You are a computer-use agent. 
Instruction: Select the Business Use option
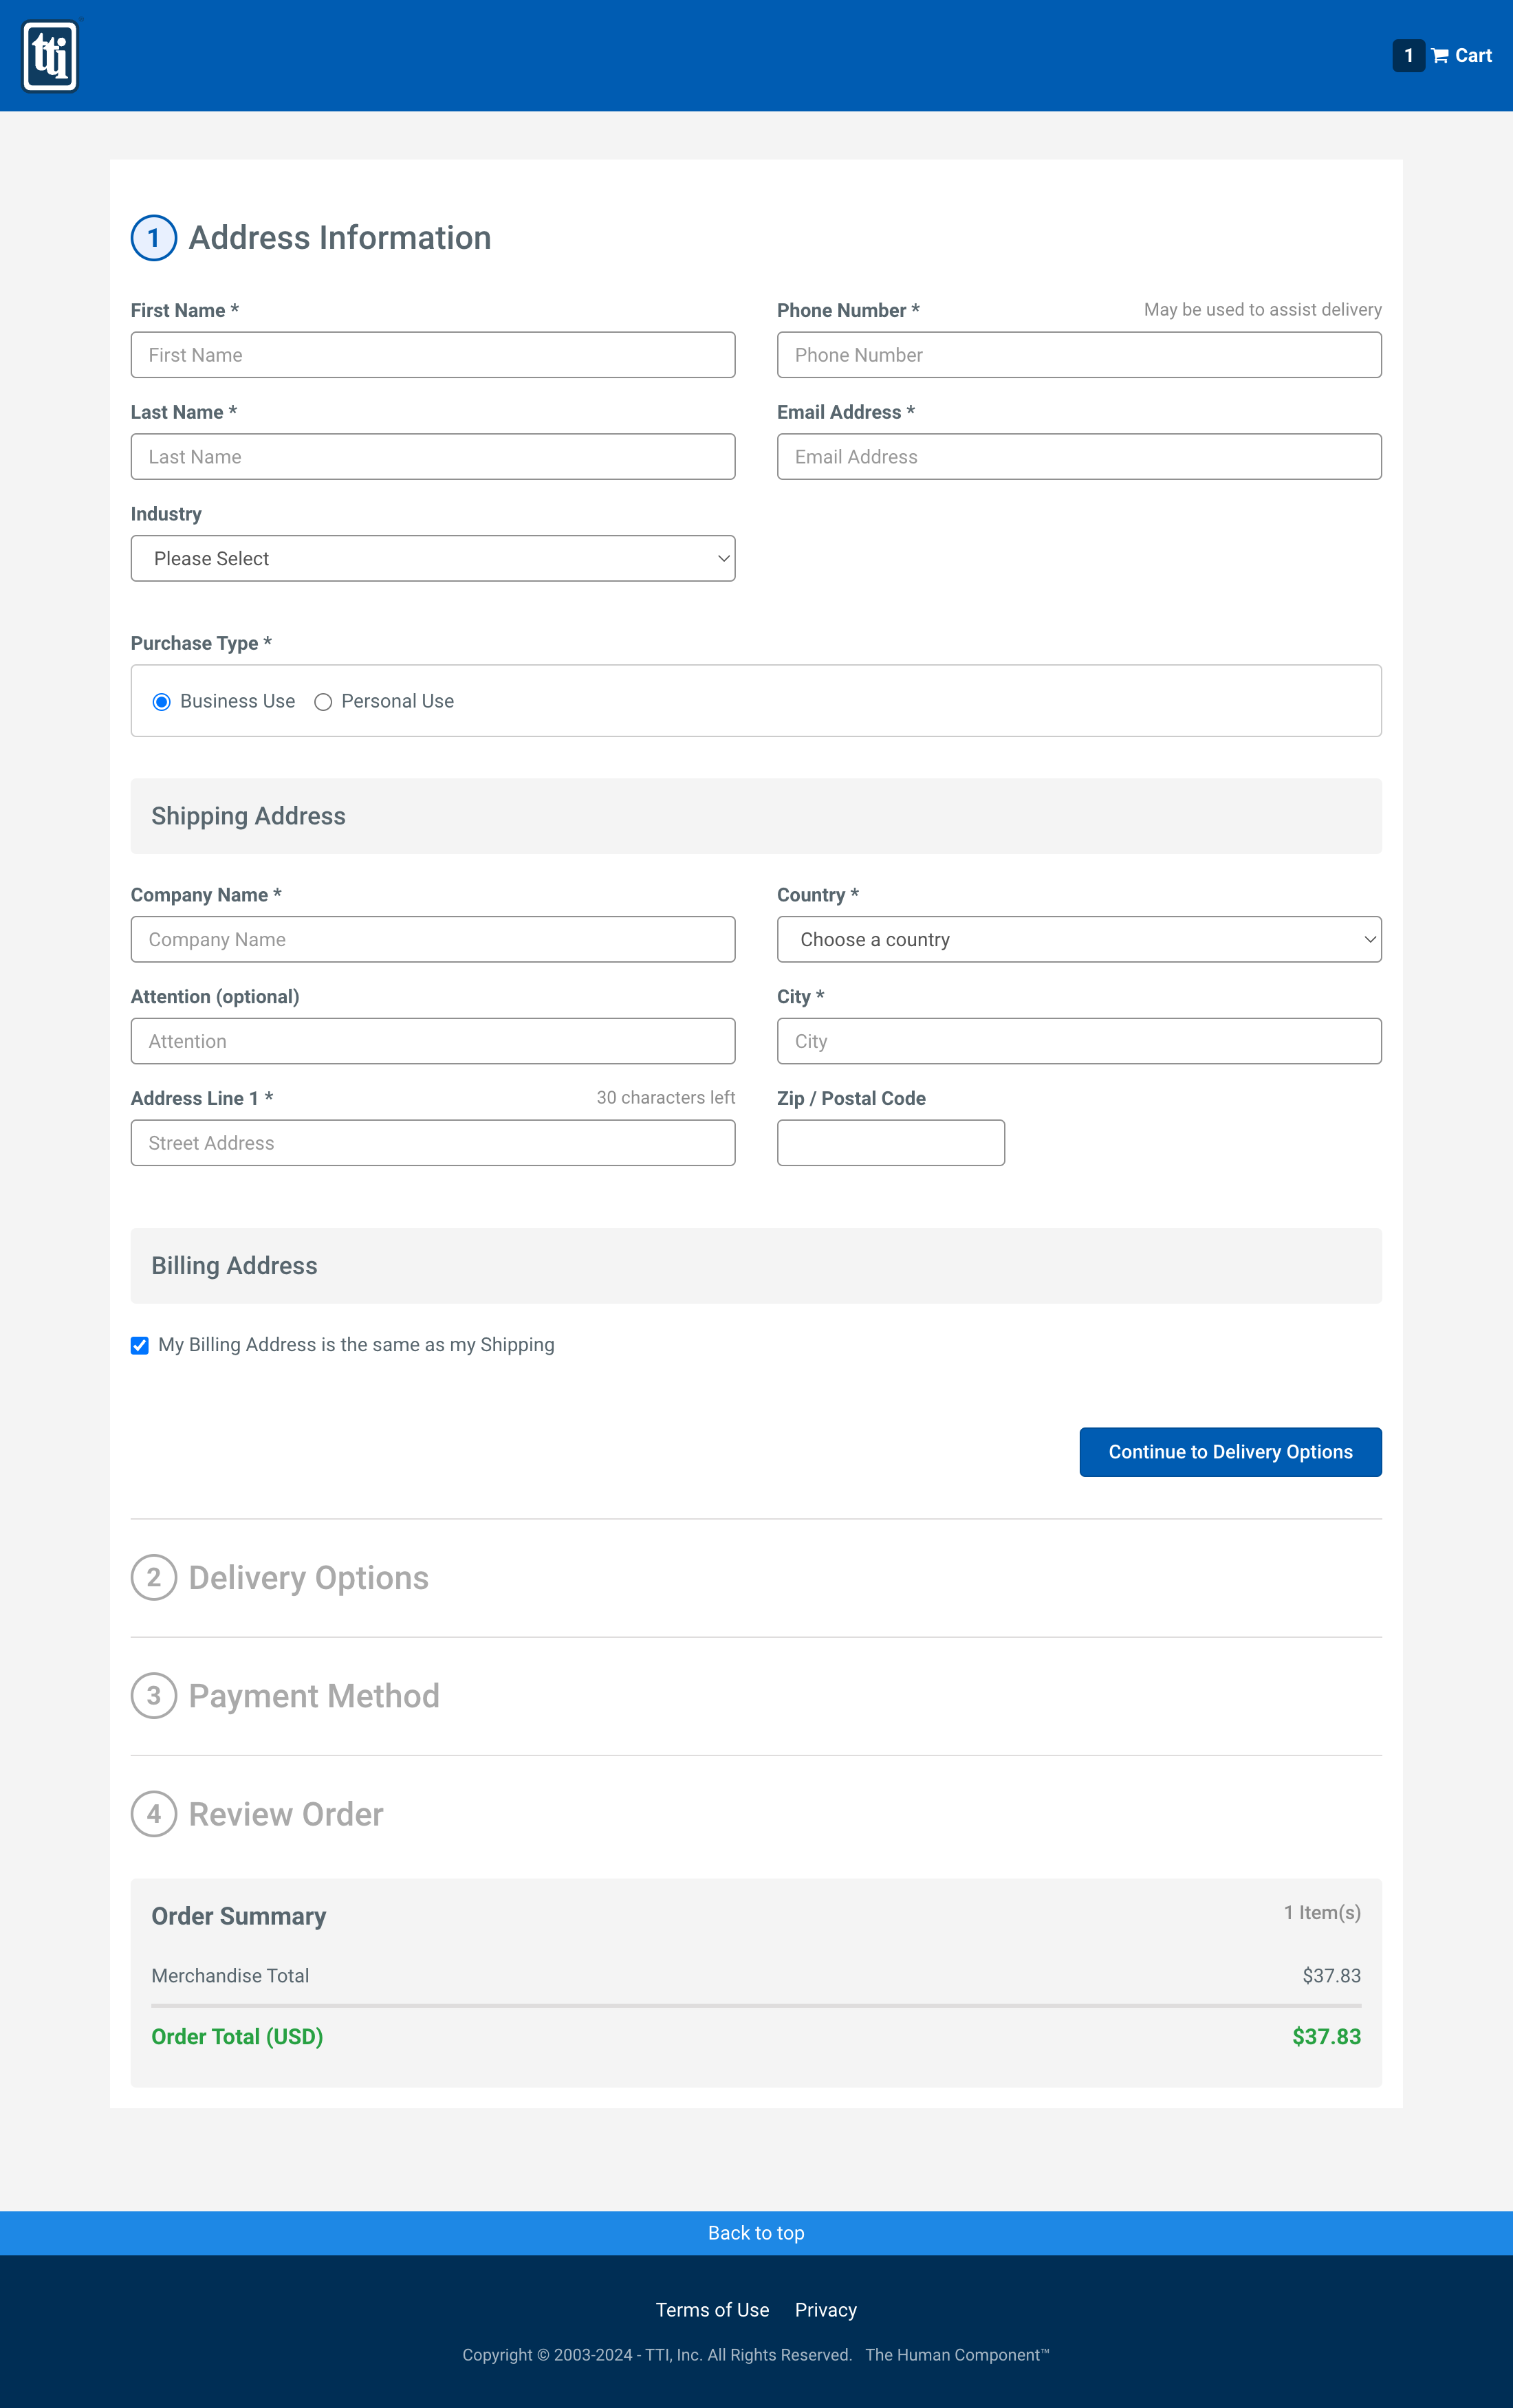pyautogui.click(x=163, y=701)
